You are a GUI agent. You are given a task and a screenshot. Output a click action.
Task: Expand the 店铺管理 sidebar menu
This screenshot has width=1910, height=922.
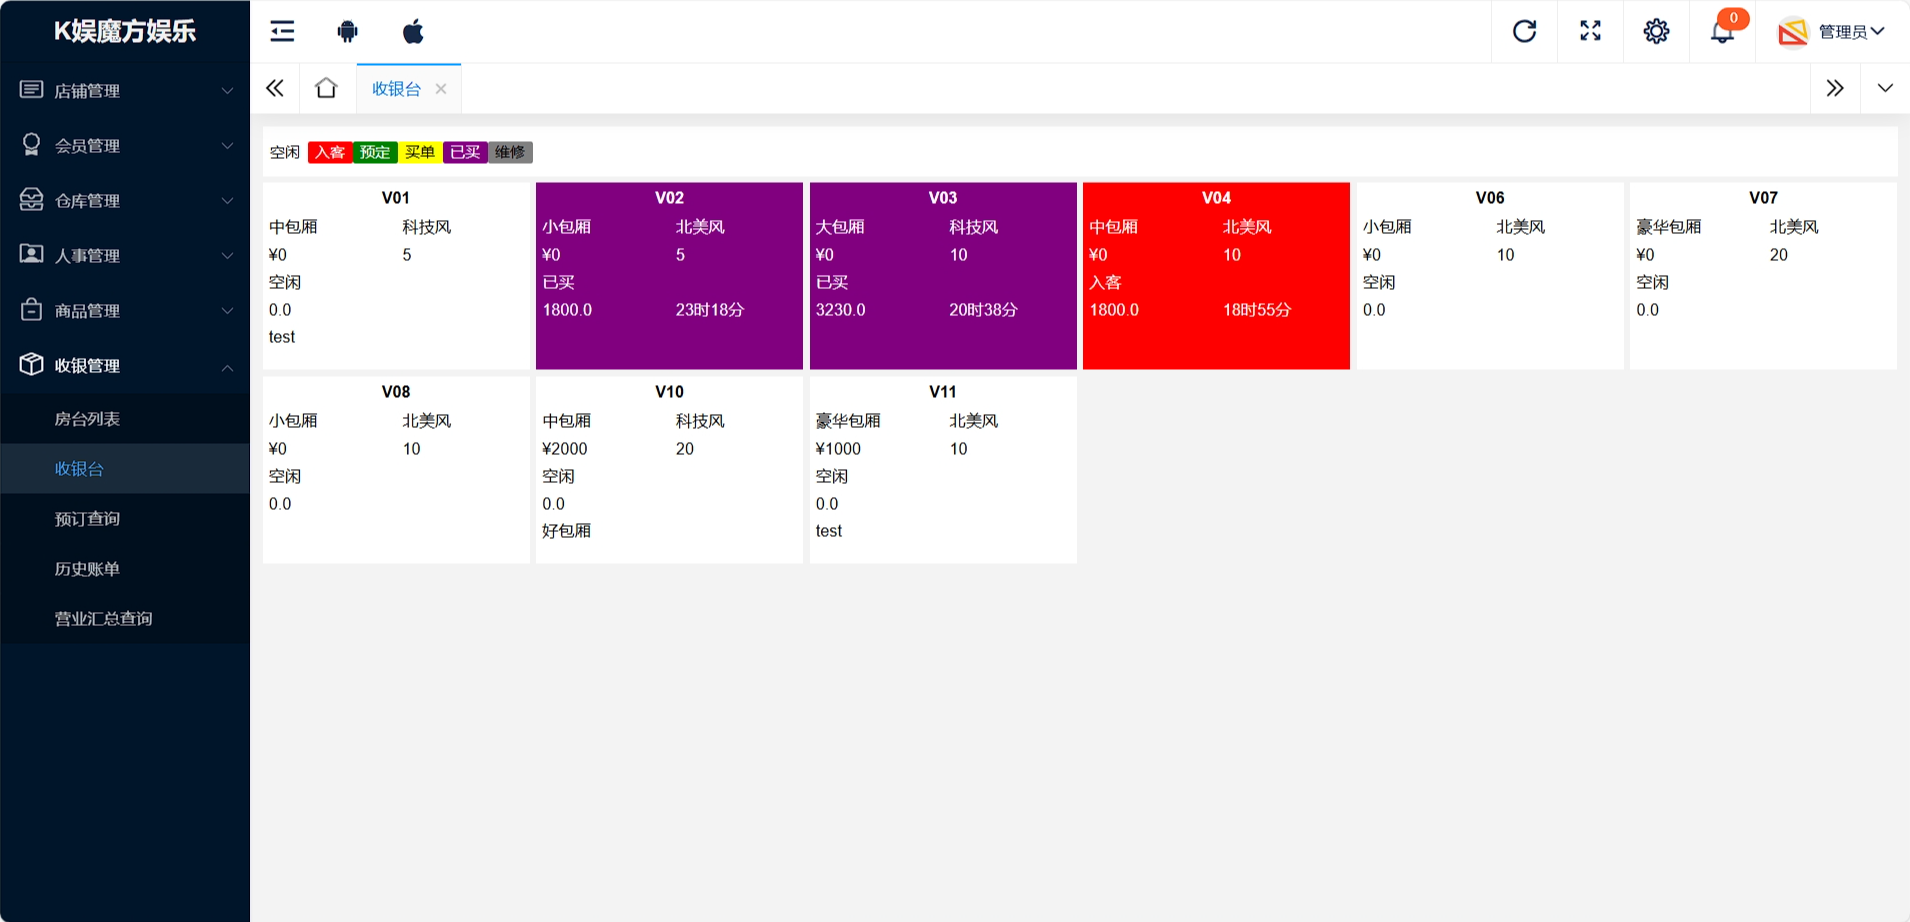click(x=125, y=90)
